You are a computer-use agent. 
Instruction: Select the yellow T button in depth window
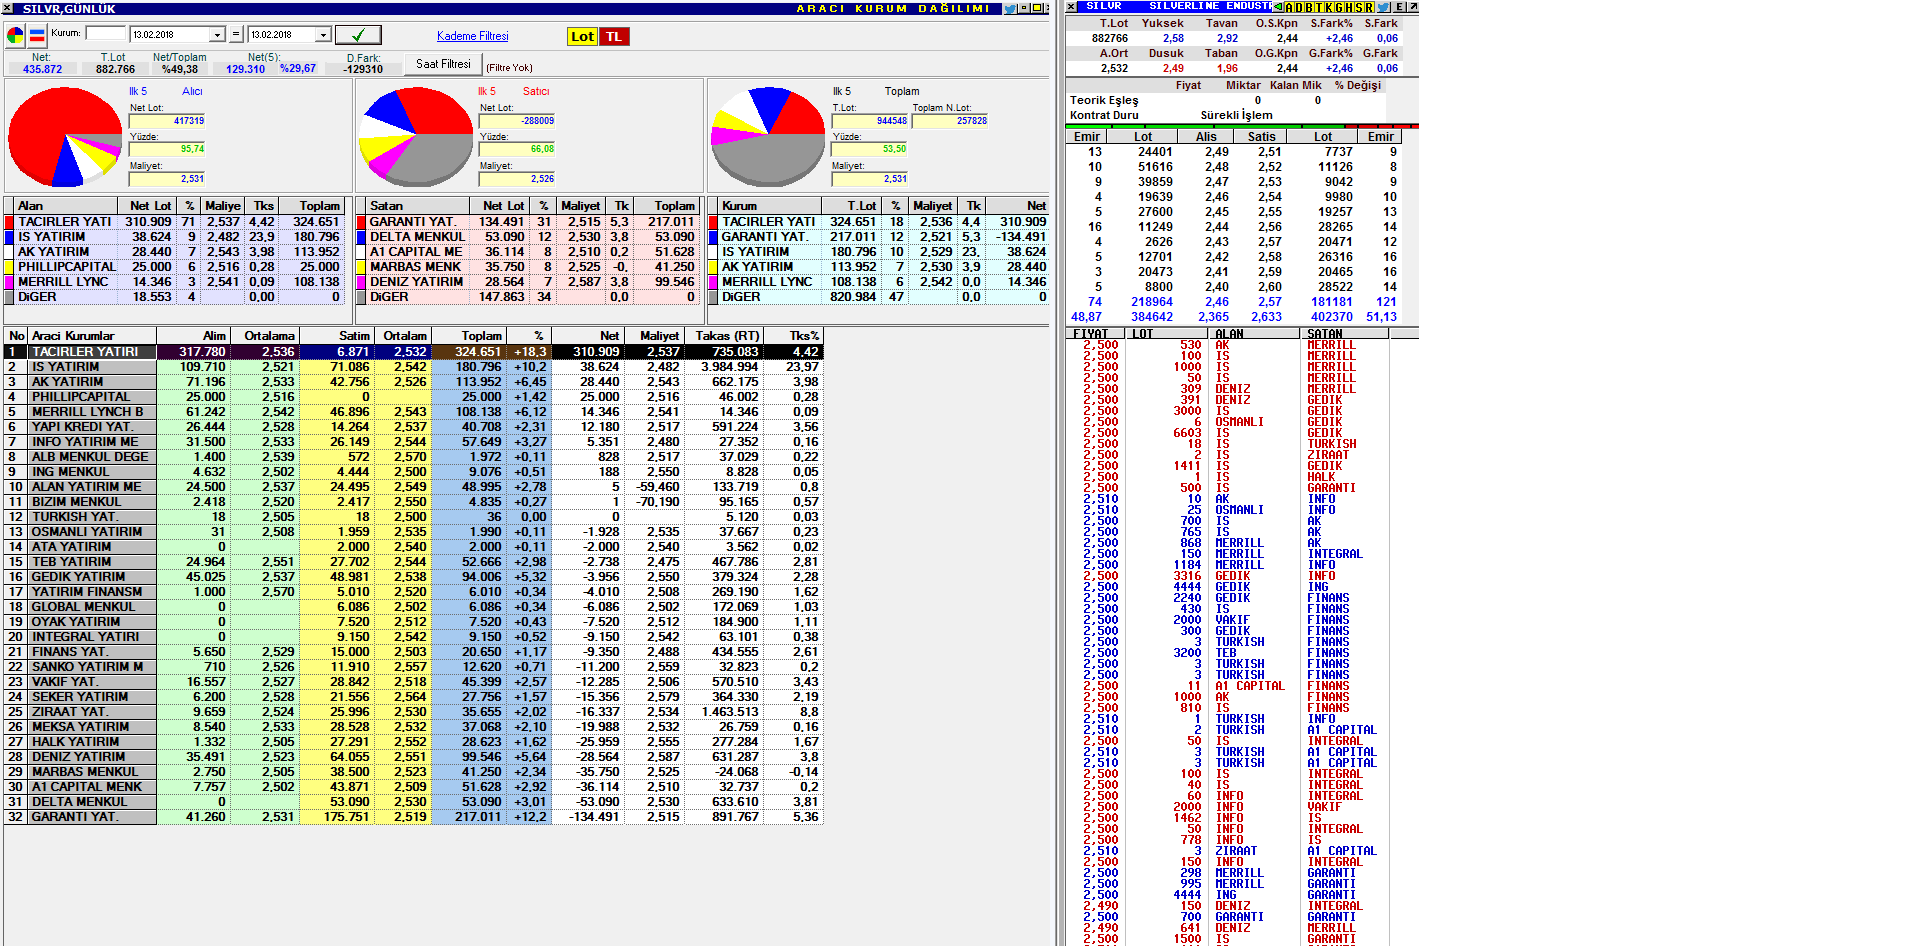point(1319,7)
